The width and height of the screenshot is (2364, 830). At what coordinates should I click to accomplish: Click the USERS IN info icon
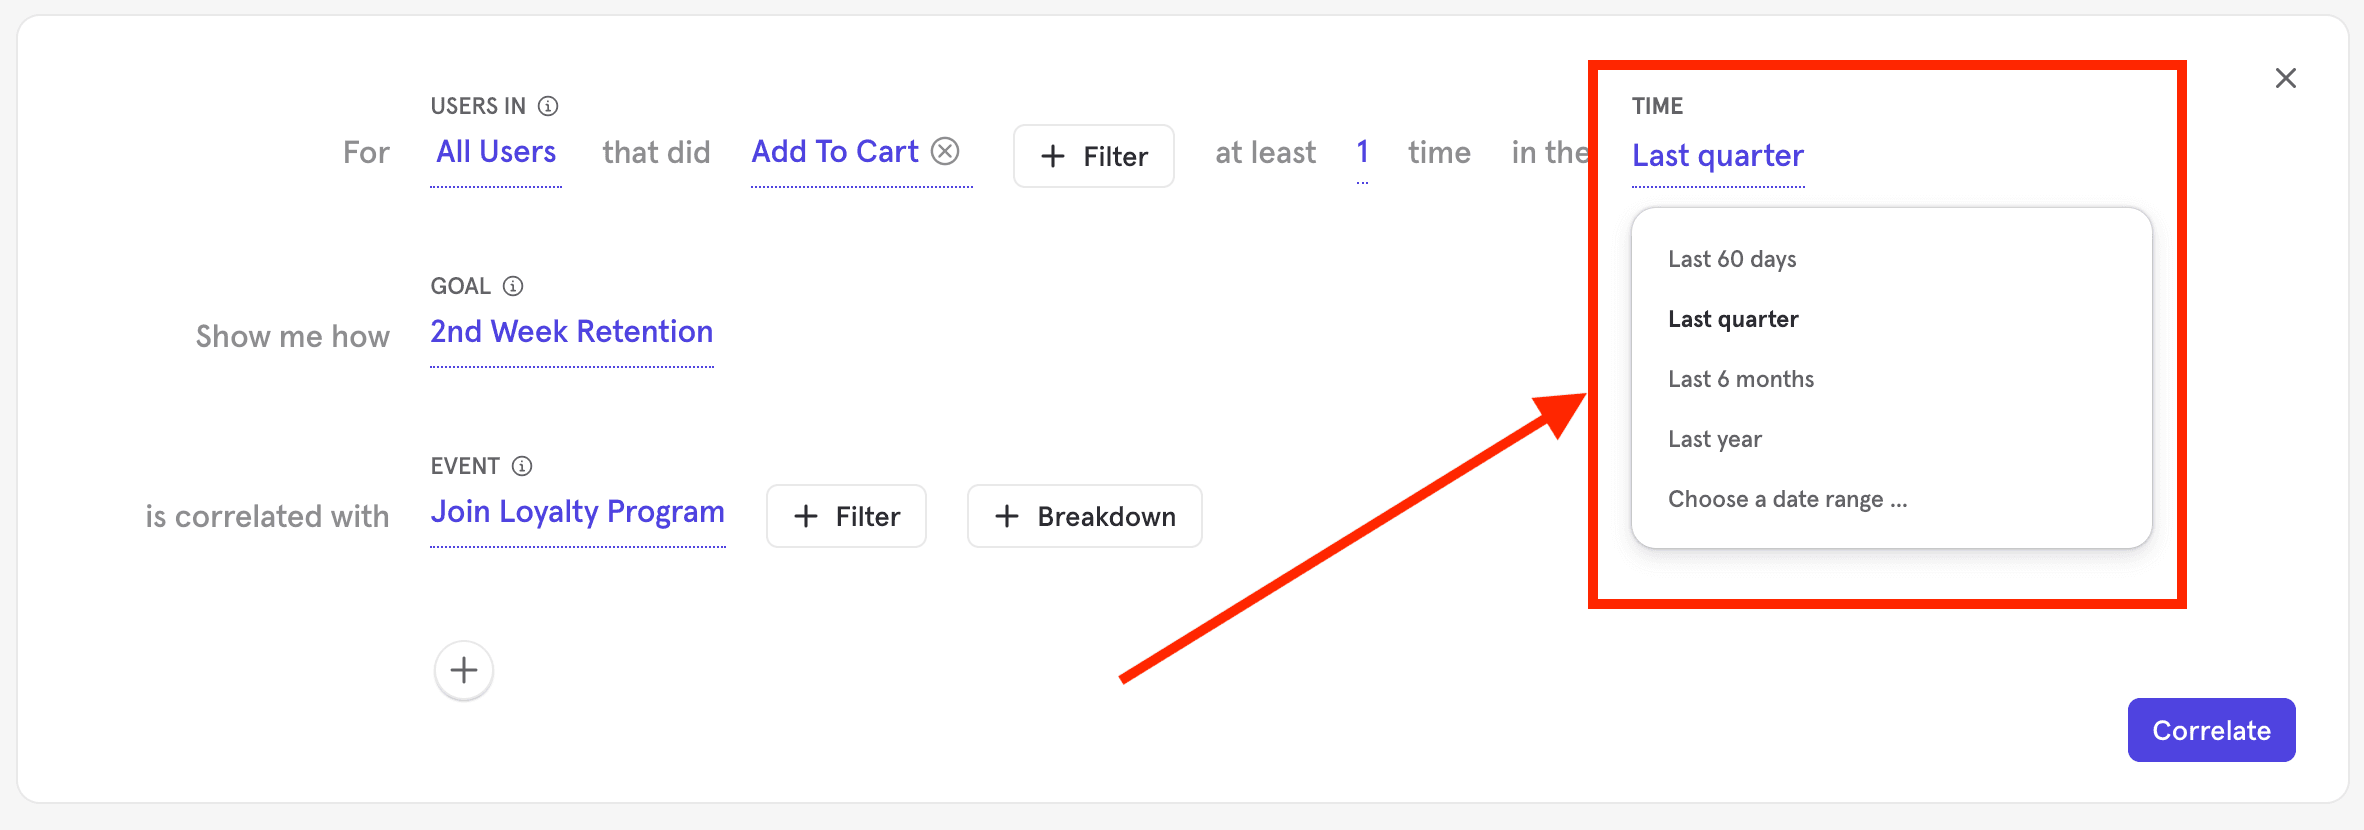click(x=548, y=106)
